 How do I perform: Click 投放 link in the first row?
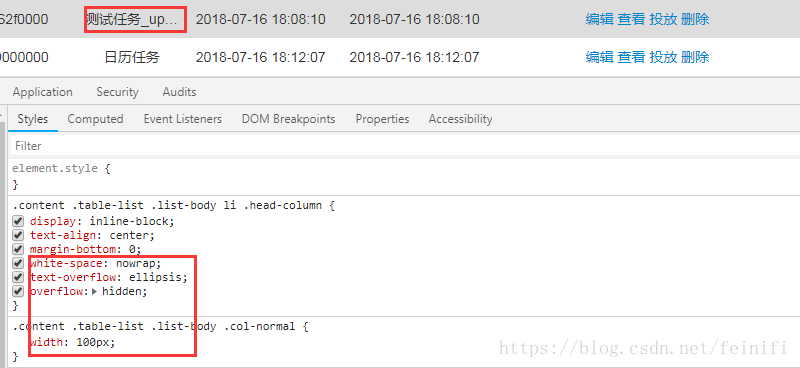click(663, 19)
